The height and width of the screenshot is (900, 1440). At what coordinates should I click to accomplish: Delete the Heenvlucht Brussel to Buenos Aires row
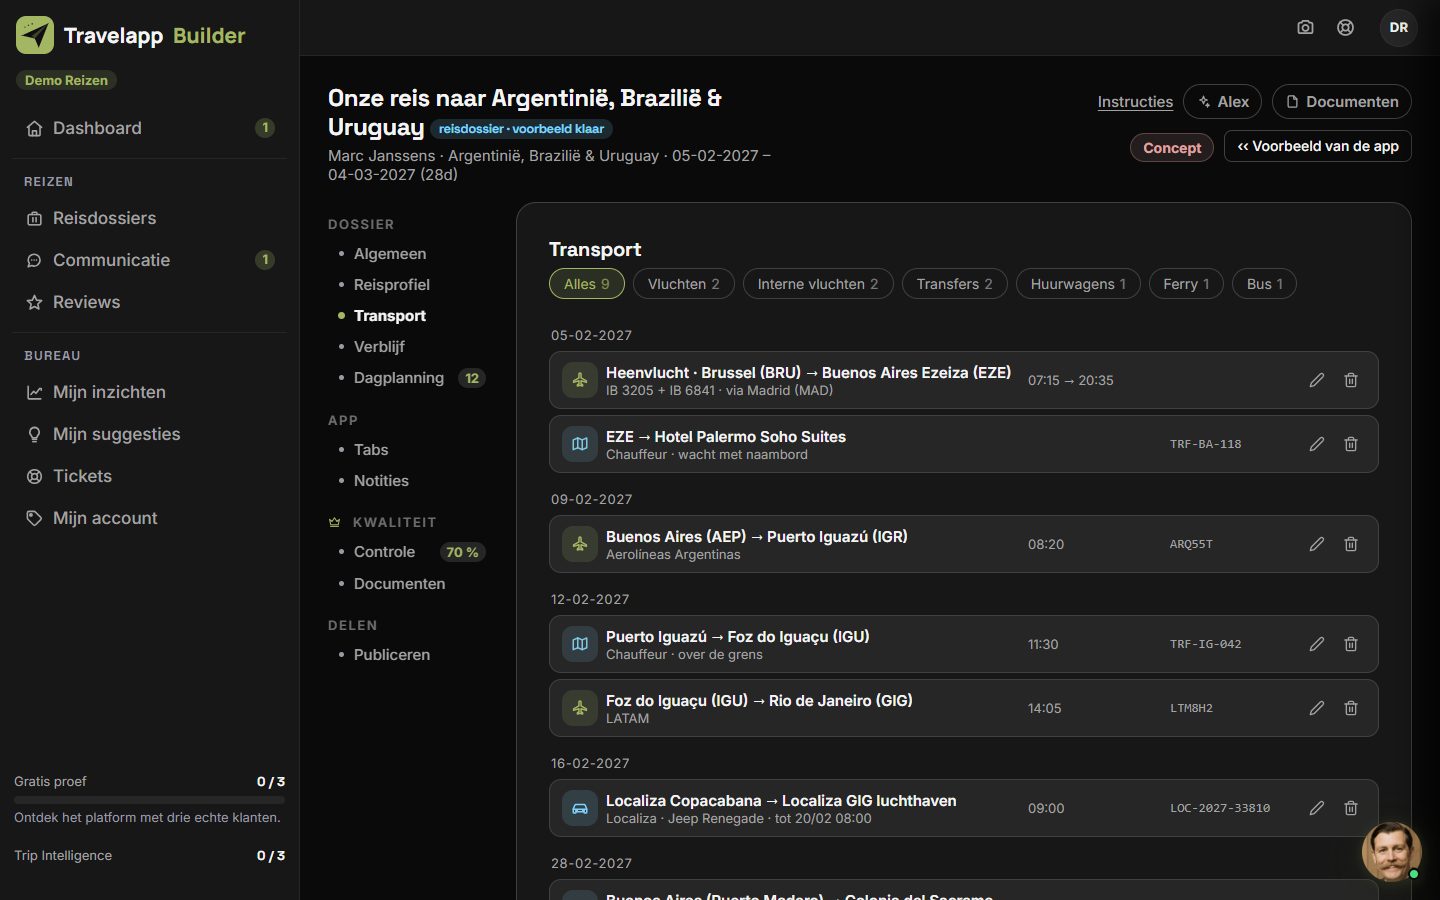[x=1351, y=380]
